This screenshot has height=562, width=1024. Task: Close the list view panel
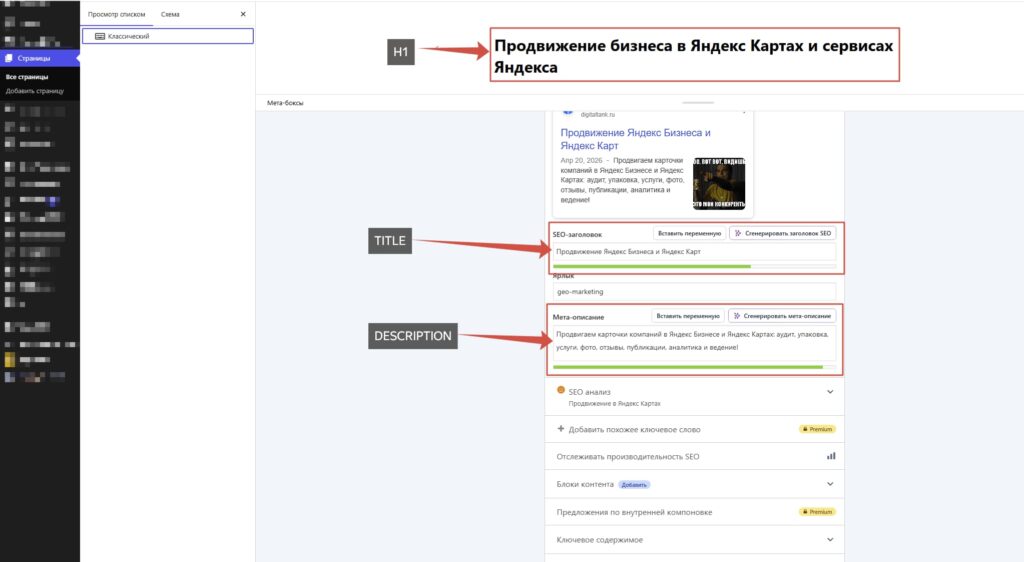[x=243, y=14]
